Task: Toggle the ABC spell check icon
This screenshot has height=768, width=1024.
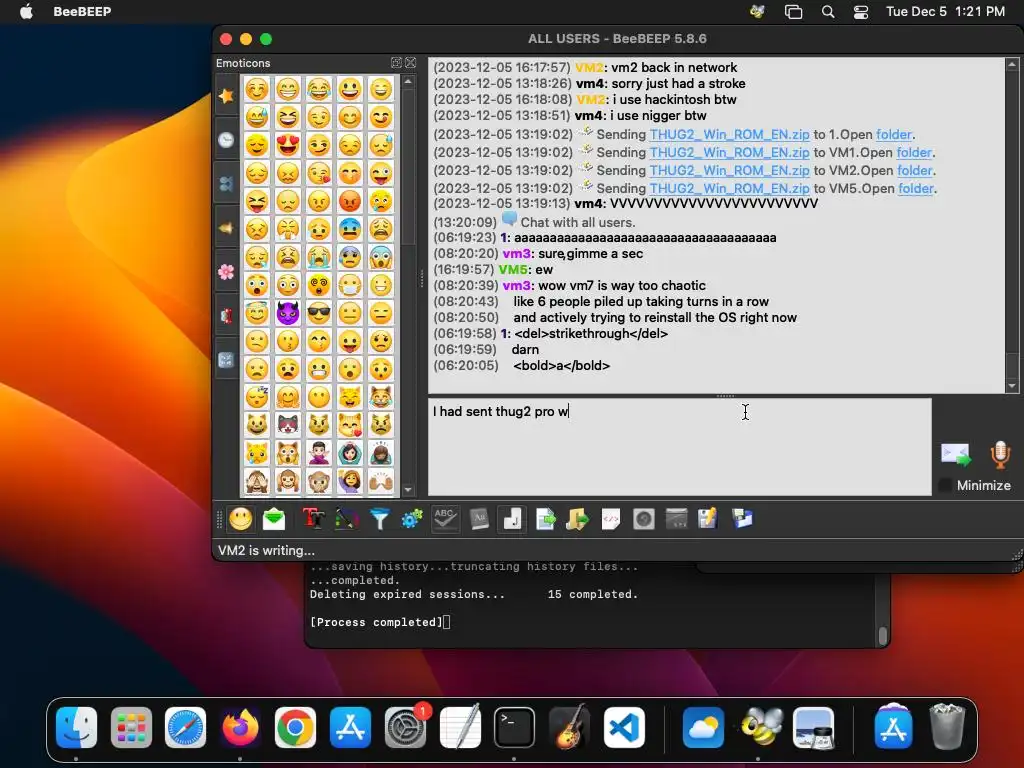Action: click(x=445, y=520)
